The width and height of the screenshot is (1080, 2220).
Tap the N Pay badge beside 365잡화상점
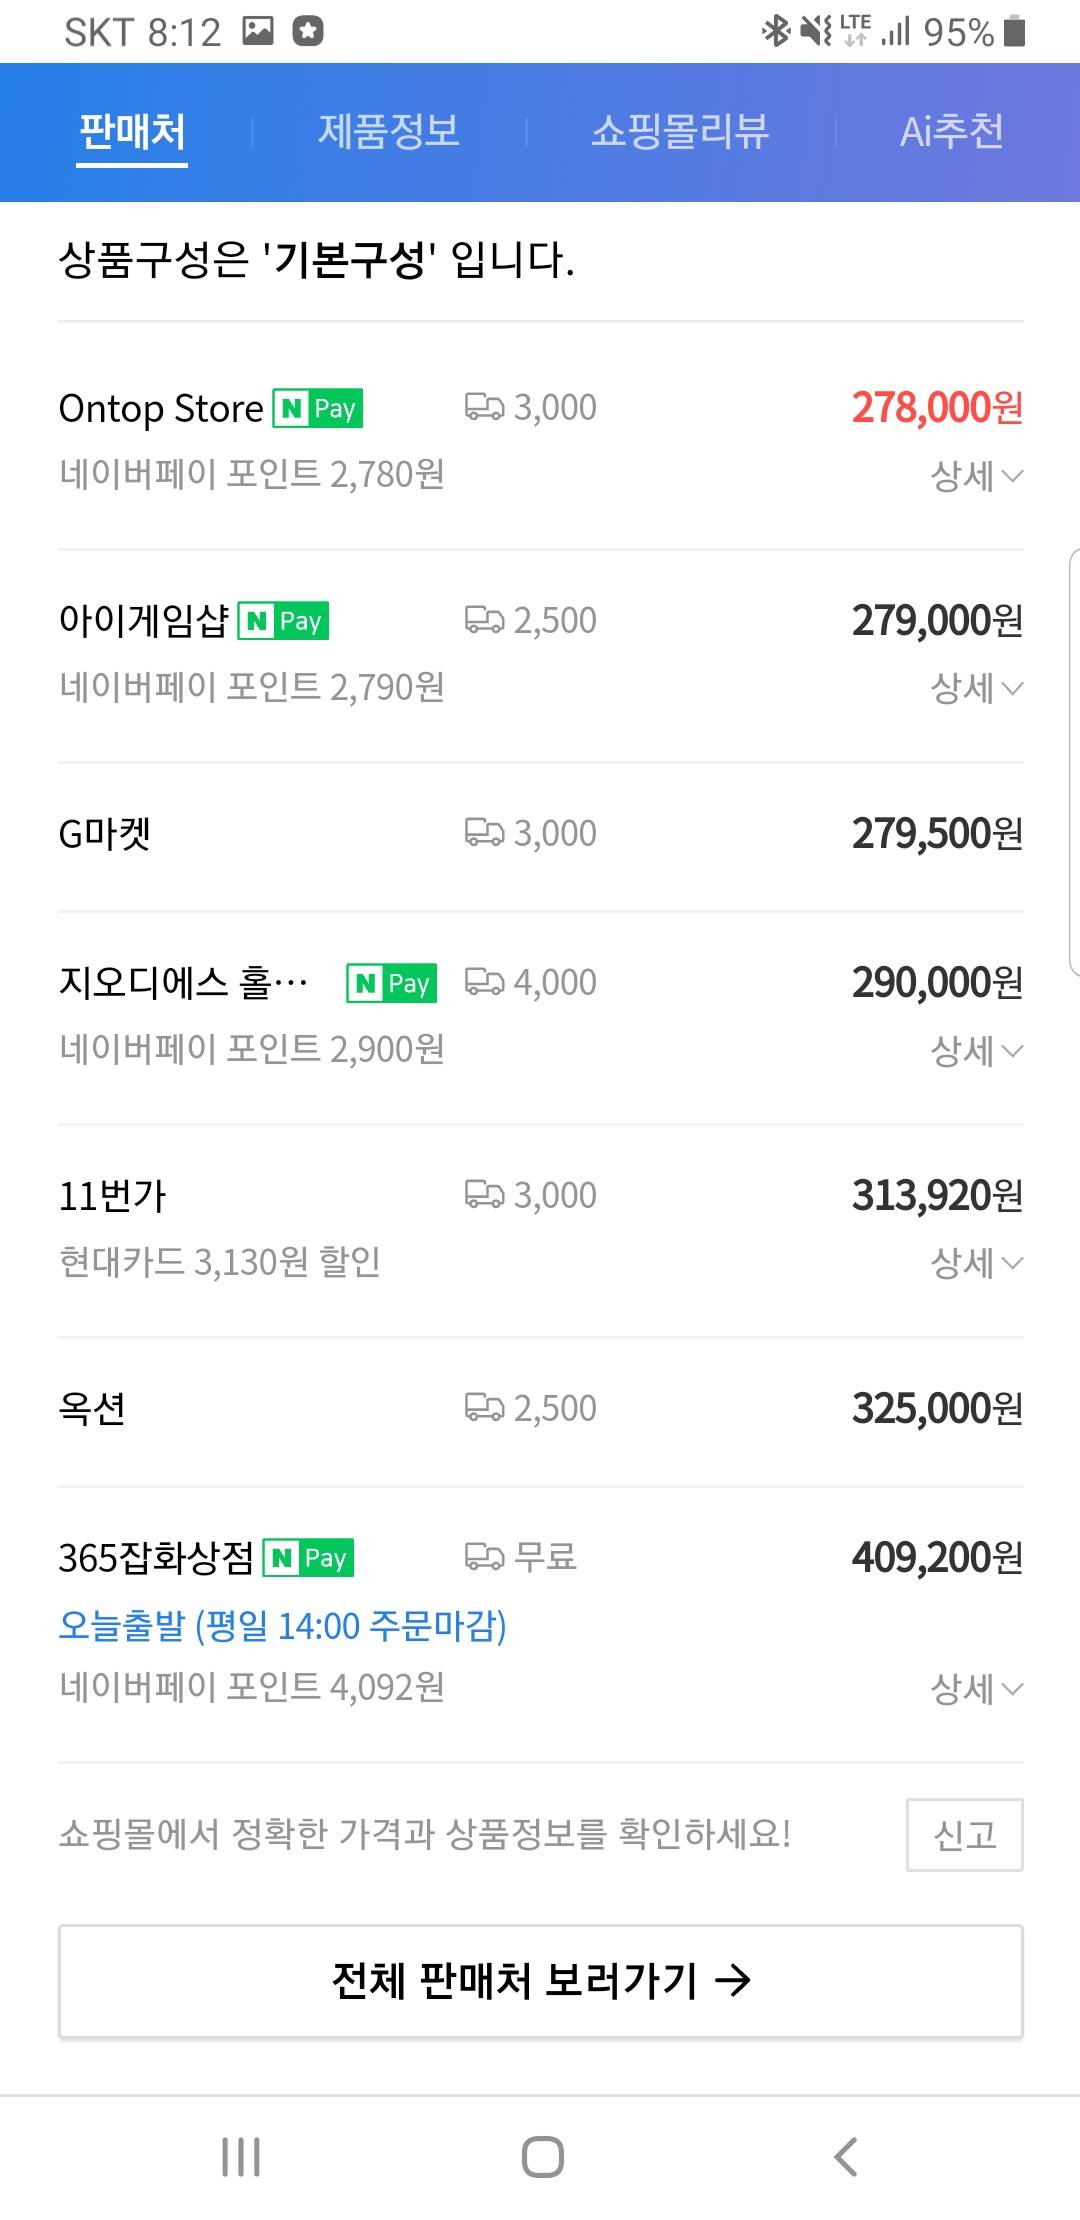(309, 1558)
